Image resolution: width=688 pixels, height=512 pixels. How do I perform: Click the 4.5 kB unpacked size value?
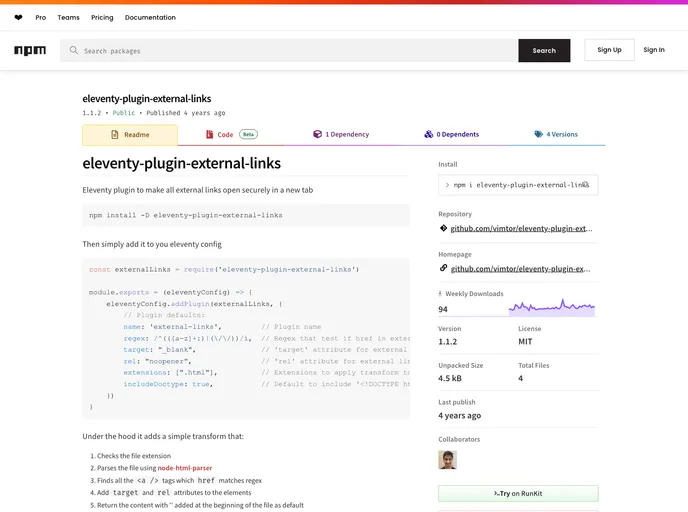coord(450,378)
